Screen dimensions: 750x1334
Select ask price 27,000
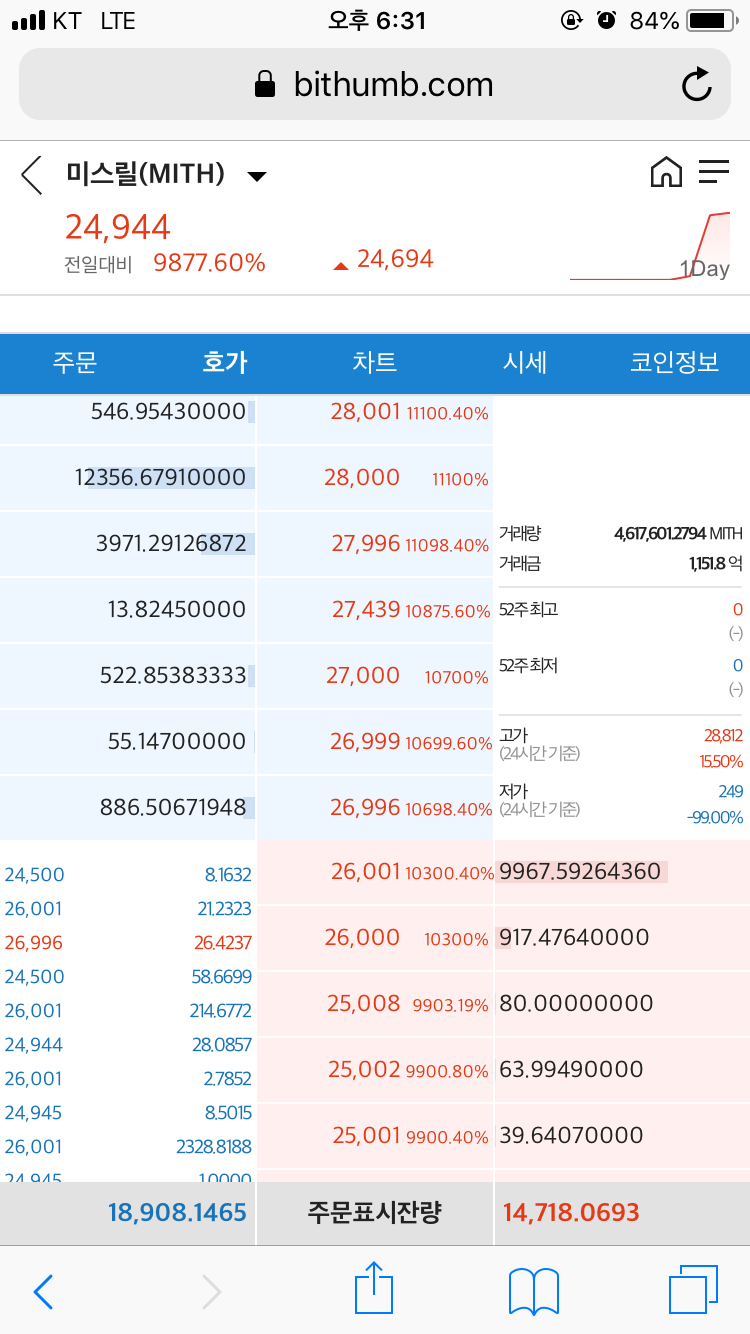pyautogui.click(x=363, y=676)
